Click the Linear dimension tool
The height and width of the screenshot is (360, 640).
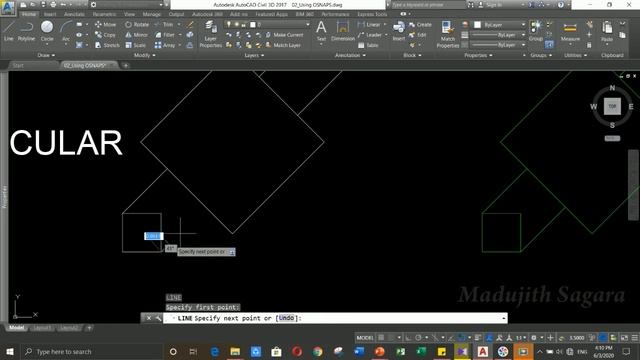point(369,24)
